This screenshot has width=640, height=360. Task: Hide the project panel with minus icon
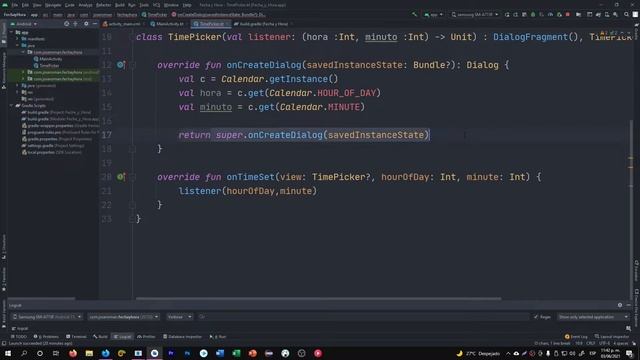point(95,24)
